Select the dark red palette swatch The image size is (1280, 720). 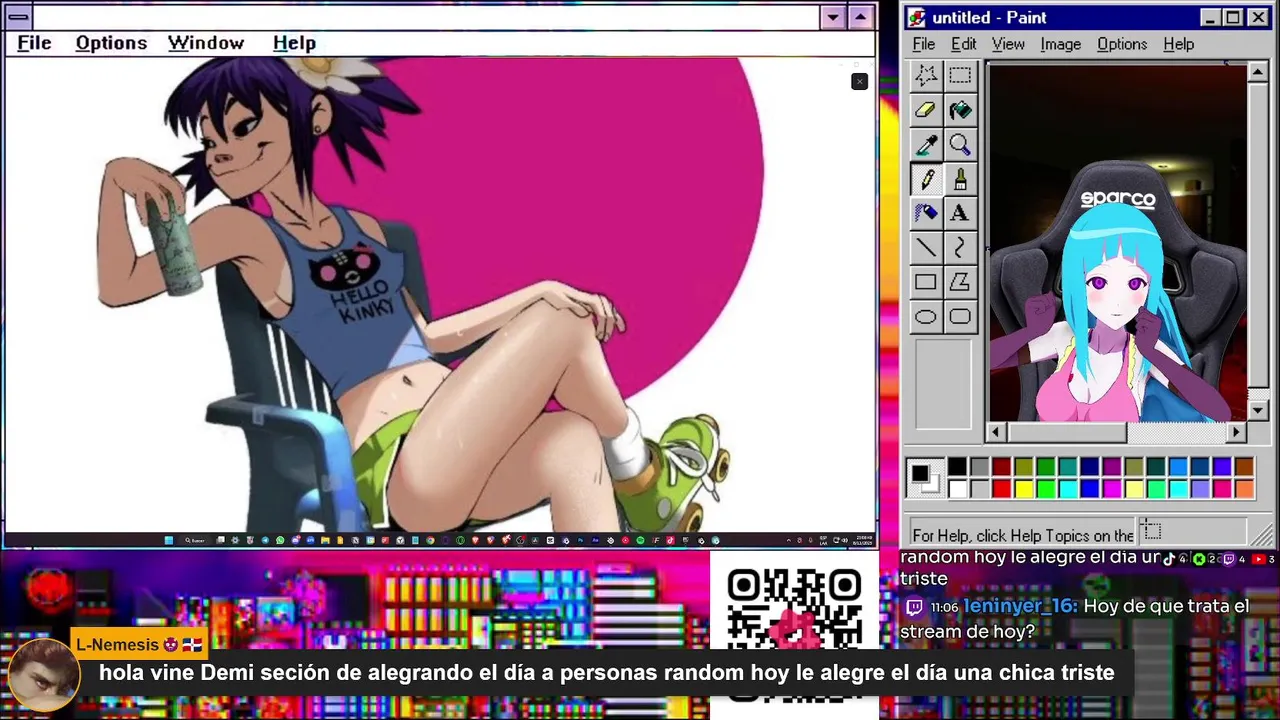pos(1001,466)
